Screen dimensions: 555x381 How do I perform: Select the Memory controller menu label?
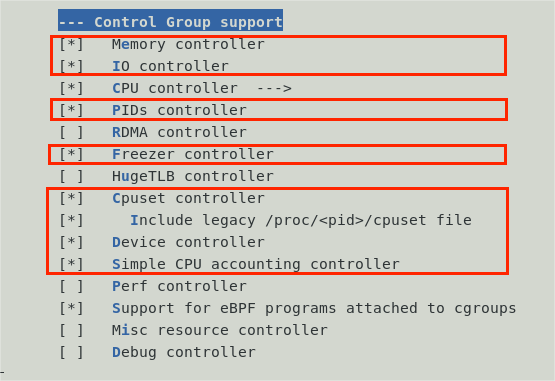(188, 44)
